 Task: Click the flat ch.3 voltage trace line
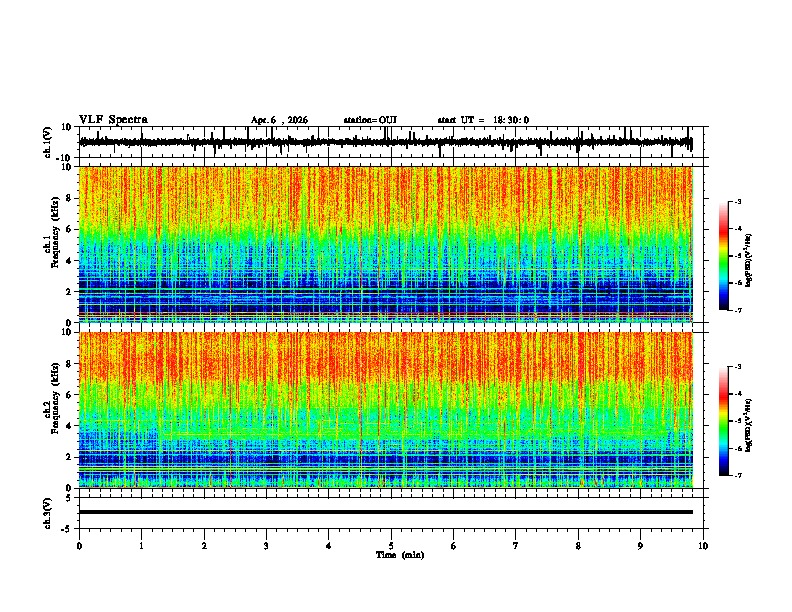pyautogui.click(x=386, y=512)
